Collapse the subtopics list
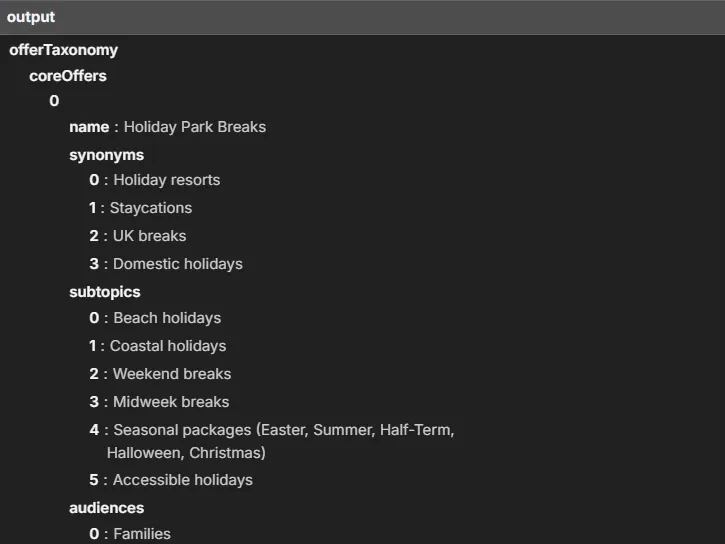 coord(104,292)
